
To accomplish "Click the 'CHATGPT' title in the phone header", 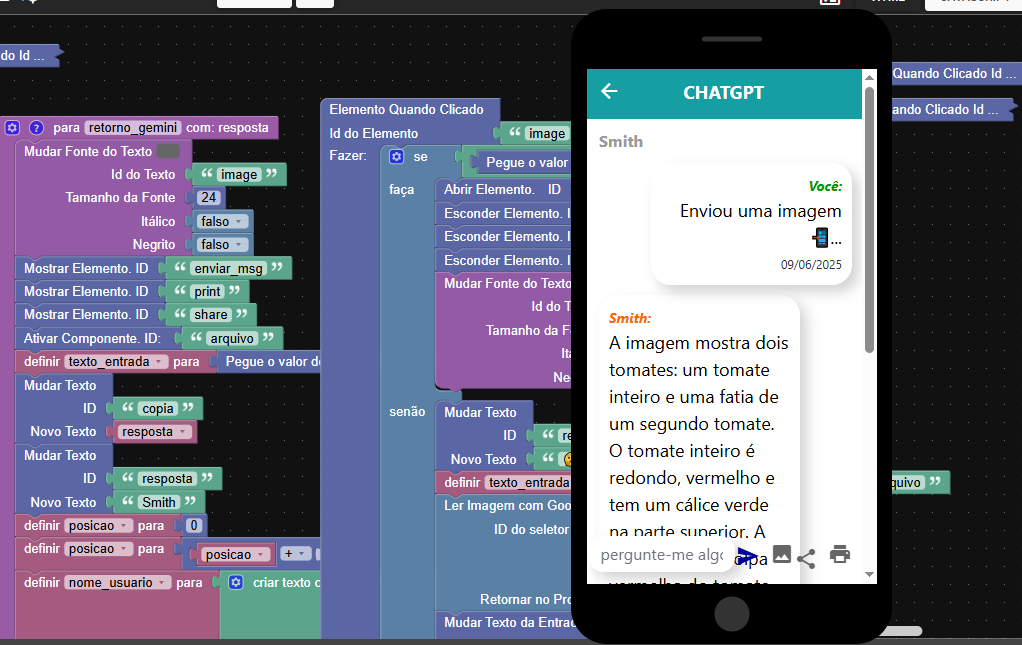I will [x=723, y=93].
